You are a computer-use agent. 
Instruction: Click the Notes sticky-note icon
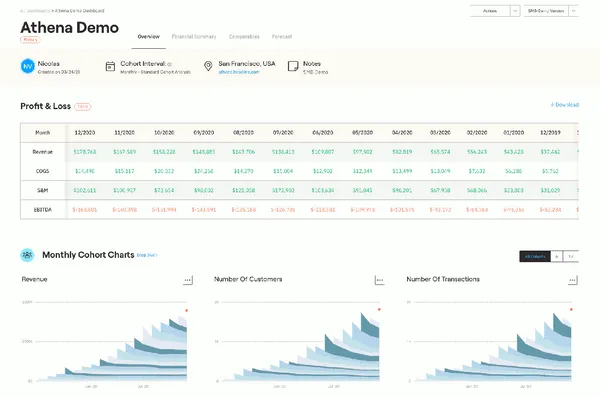tap(293, 66)
